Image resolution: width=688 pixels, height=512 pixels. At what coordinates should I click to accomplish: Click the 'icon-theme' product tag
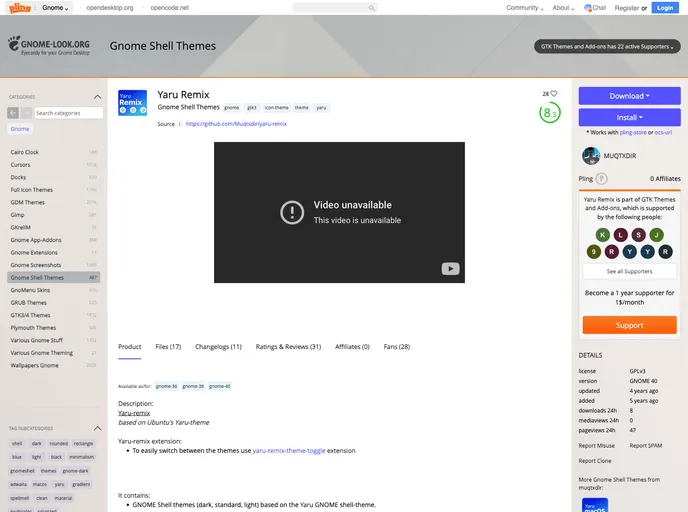(x=276, y=107)
